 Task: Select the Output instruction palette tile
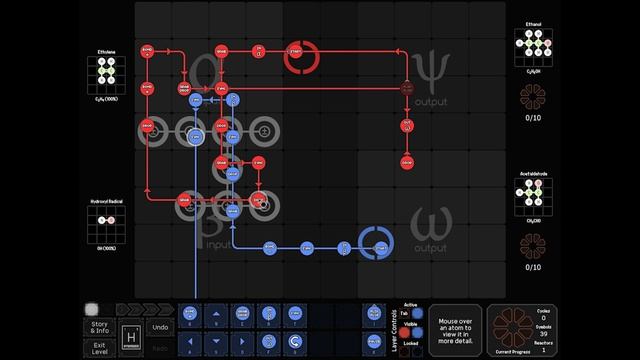(x=269, y=343)
